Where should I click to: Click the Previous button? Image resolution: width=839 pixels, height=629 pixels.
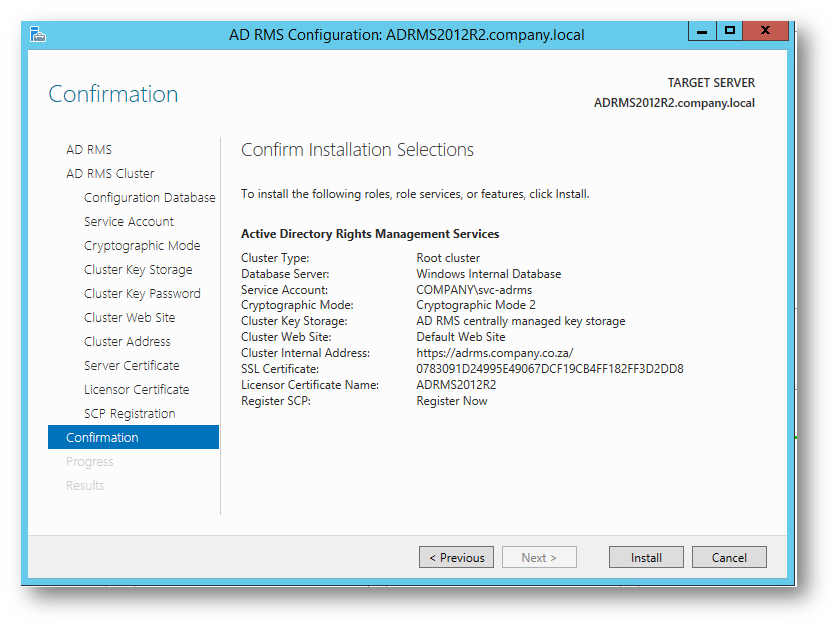(456, 557)
